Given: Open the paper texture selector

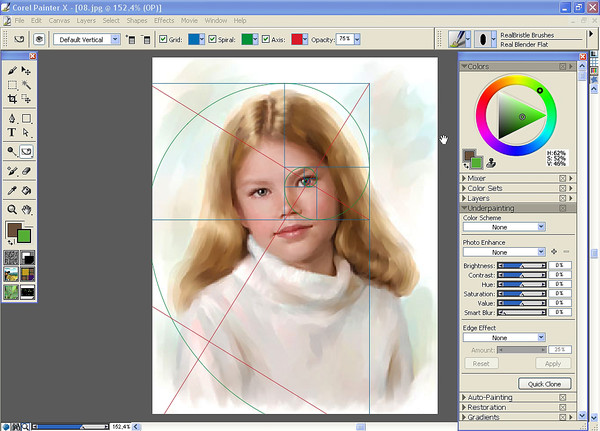Looking at the screenshot, I should point(11,258).
